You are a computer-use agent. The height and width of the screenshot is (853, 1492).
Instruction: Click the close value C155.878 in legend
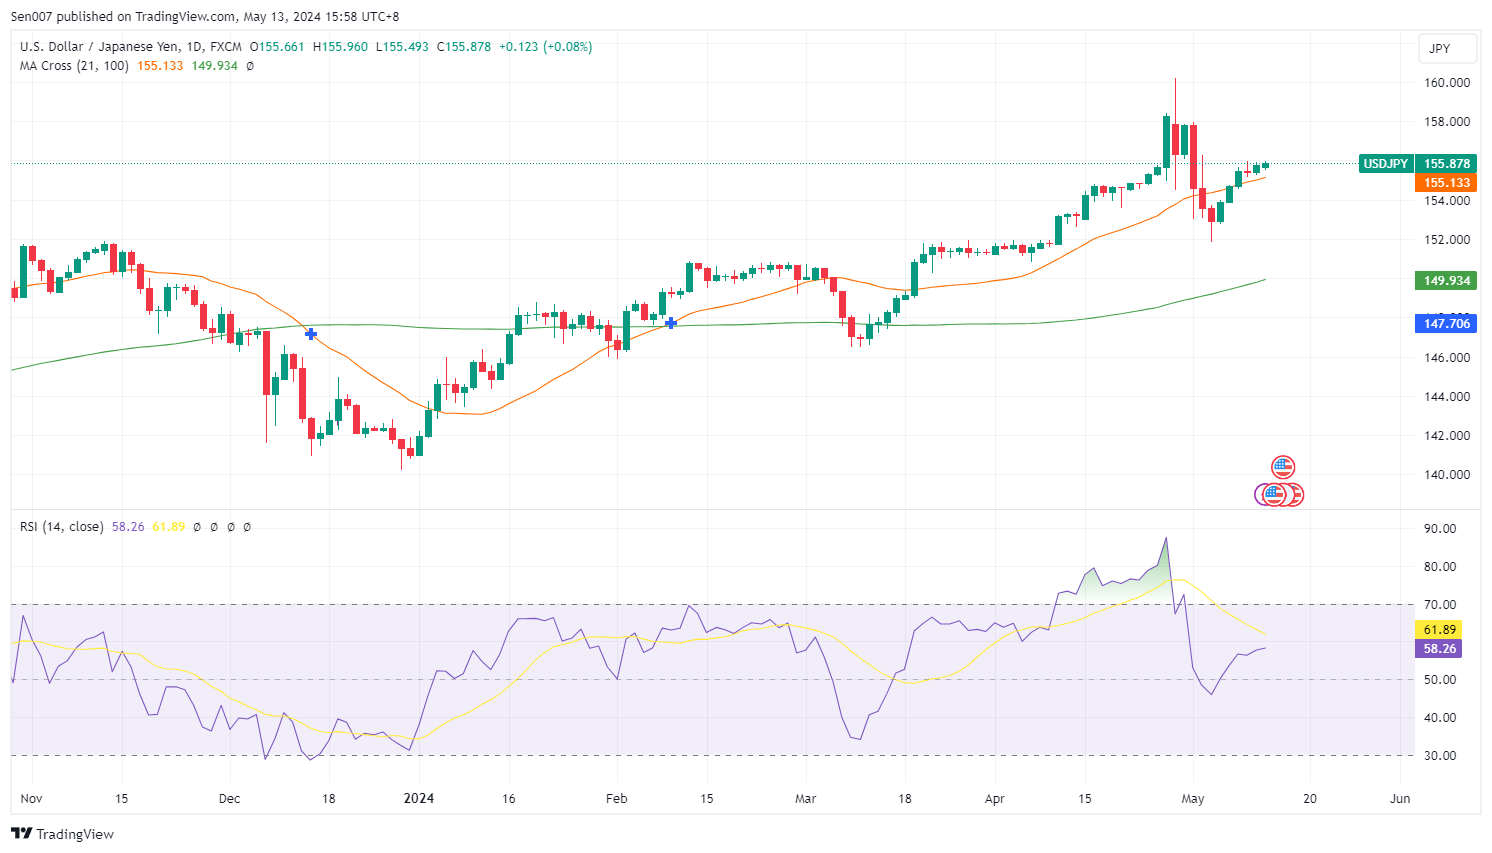tap(464, 47)
